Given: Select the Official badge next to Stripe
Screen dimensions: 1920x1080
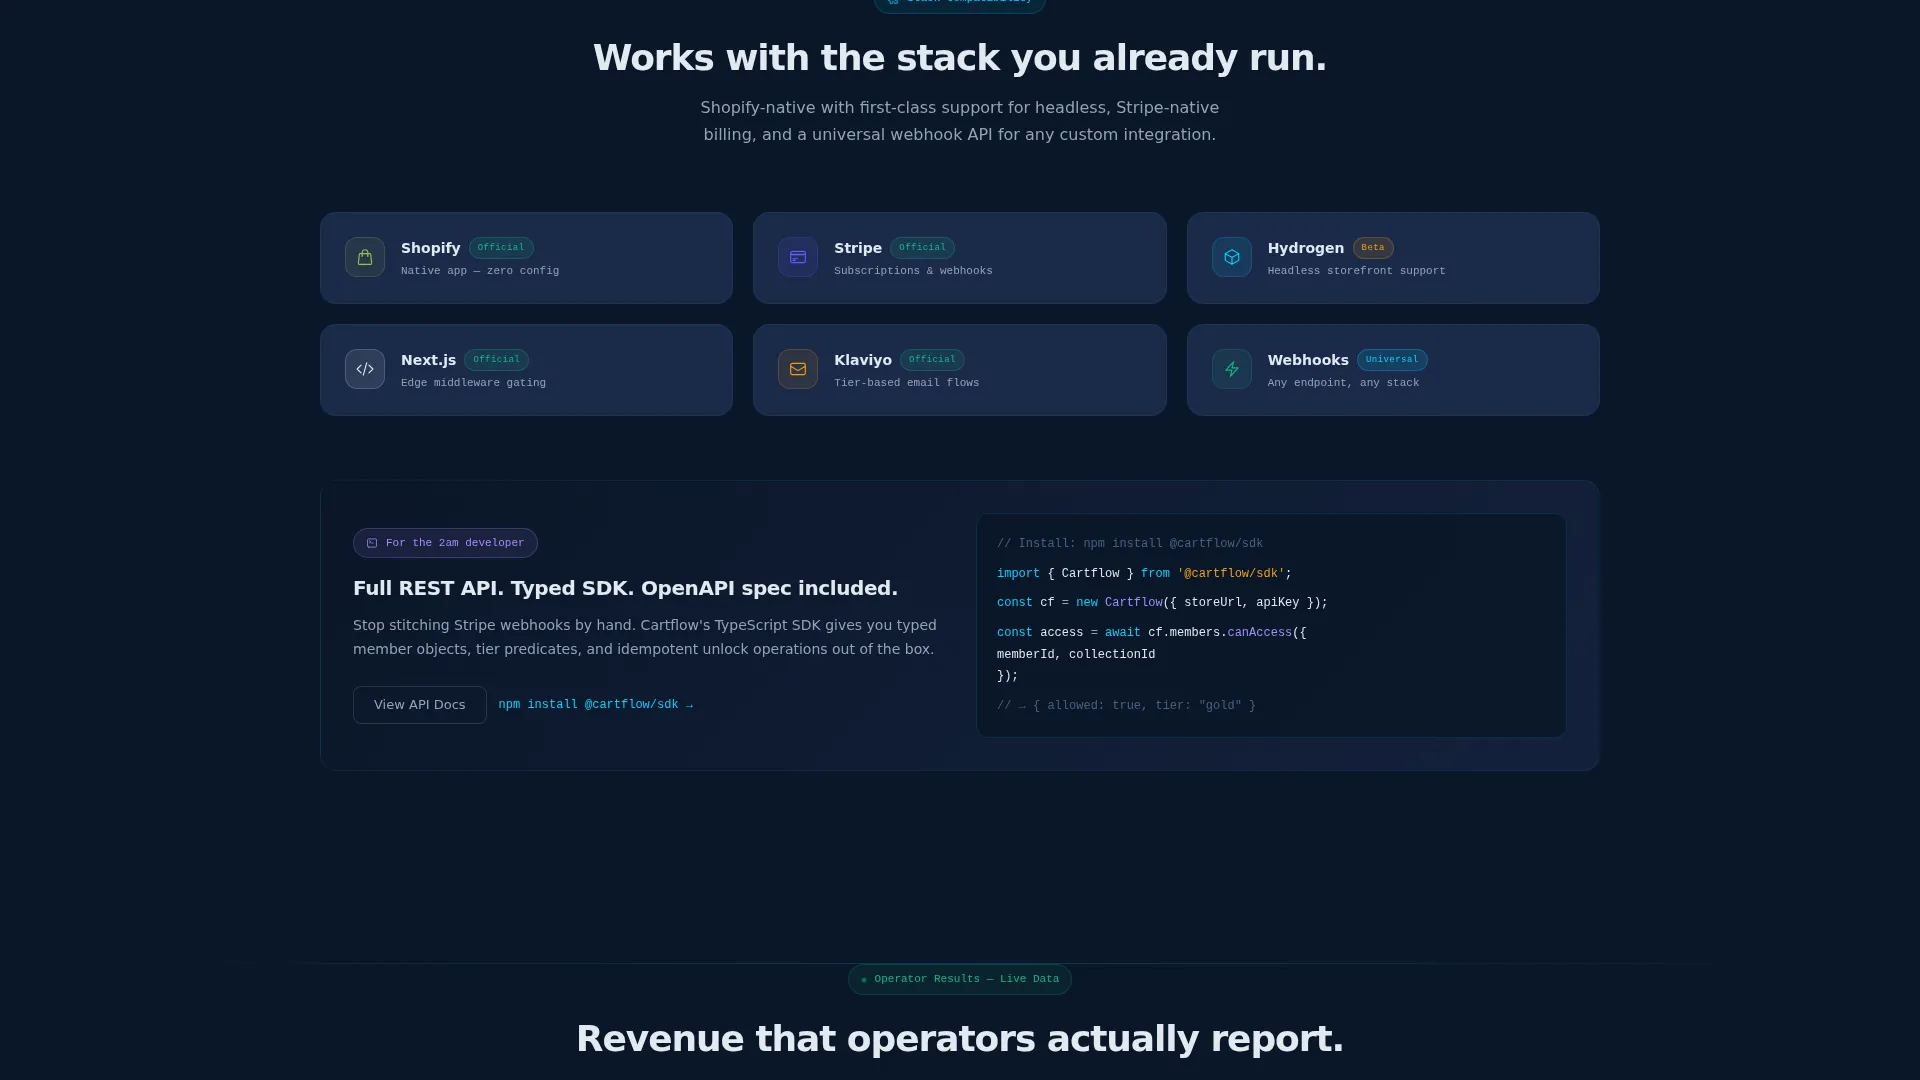Looking at the screenshot, I should click(x=922, y=248).
